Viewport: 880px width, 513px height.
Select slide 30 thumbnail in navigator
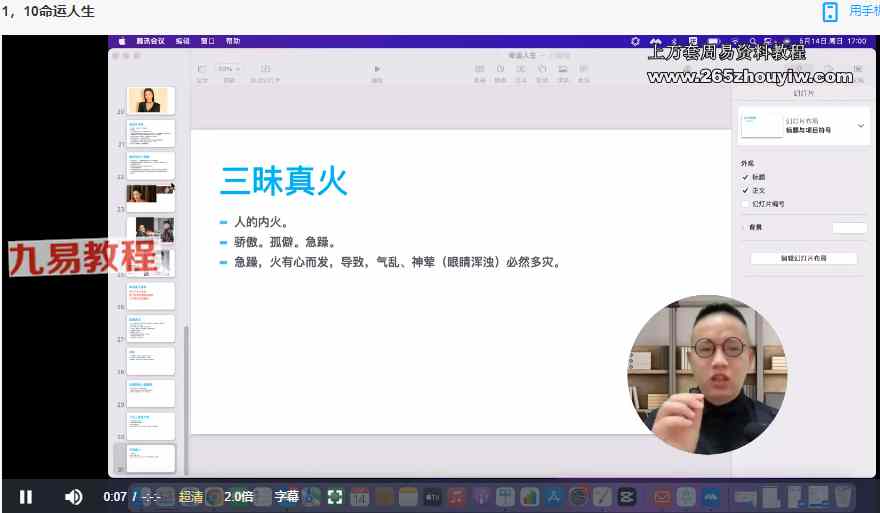[150, 426]
